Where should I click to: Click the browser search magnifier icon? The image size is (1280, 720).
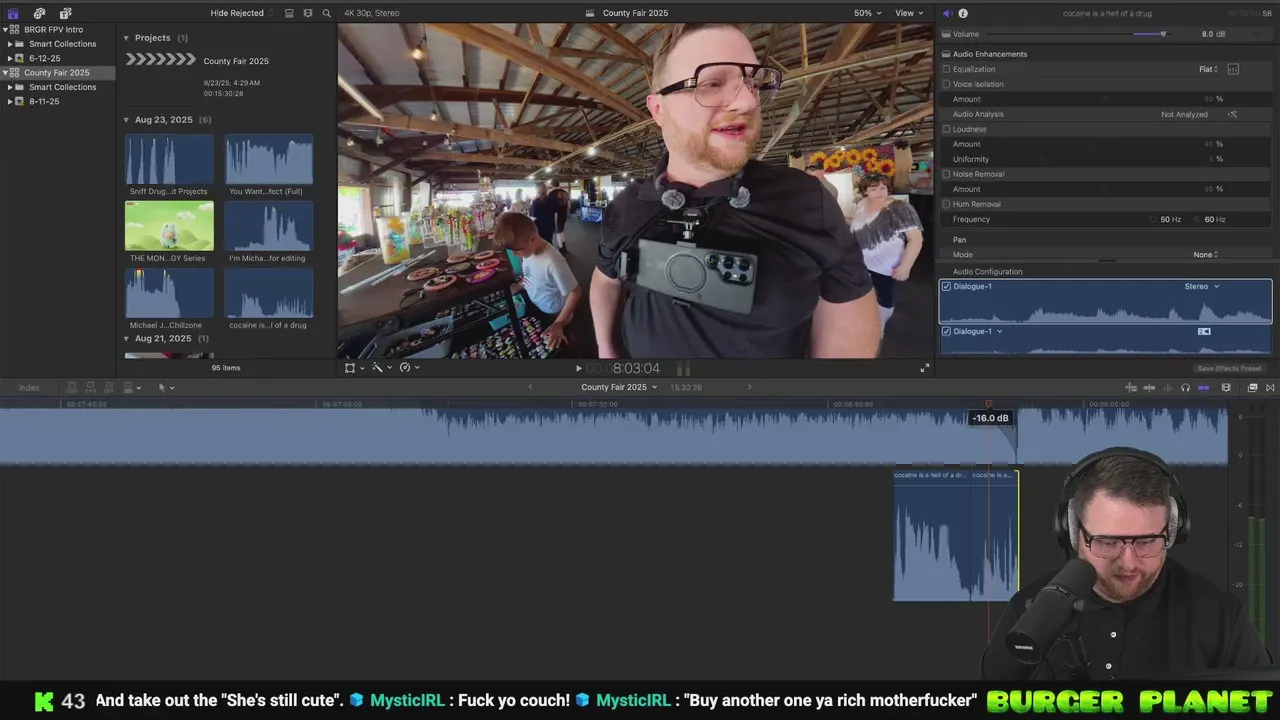click(326, 13)
